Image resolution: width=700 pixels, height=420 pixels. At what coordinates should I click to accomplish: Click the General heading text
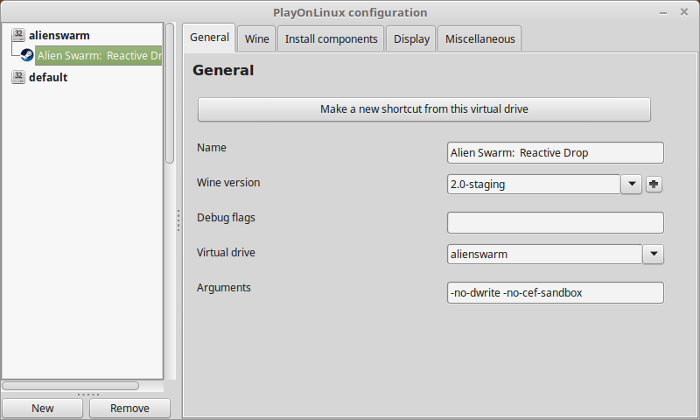[x=223, y=70]
